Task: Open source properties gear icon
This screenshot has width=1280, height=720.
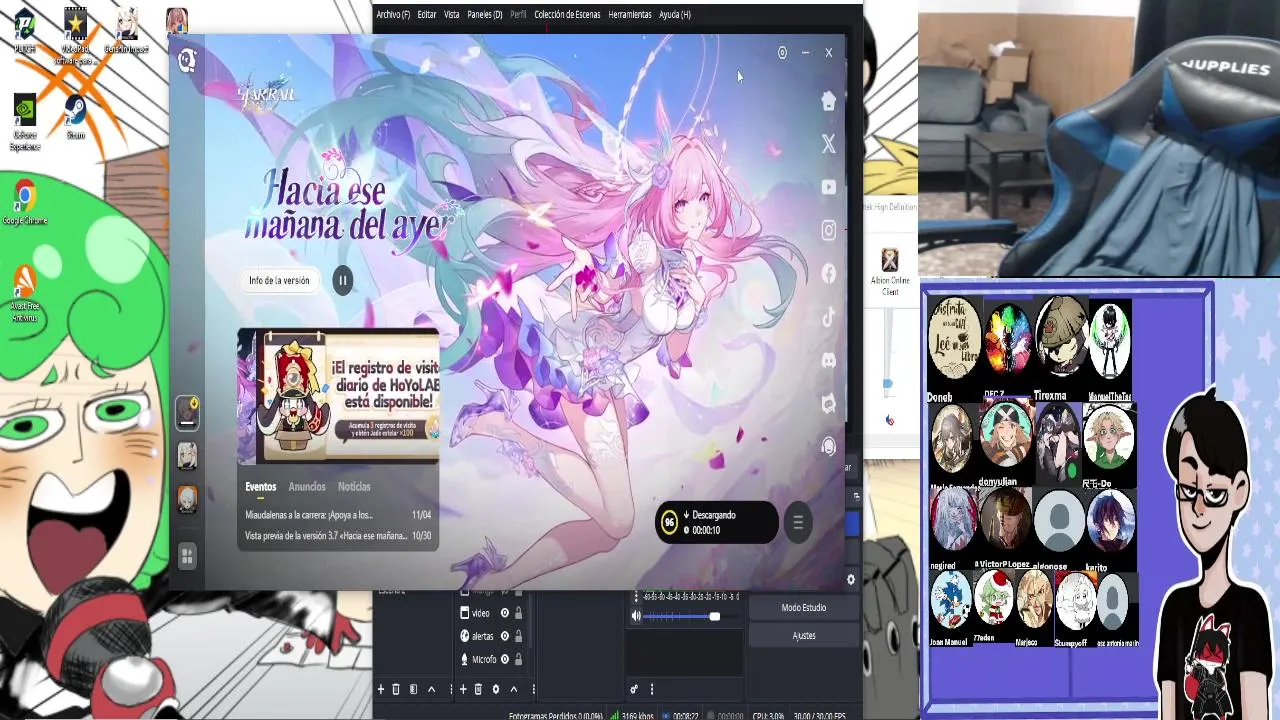Action: point(495,689)
